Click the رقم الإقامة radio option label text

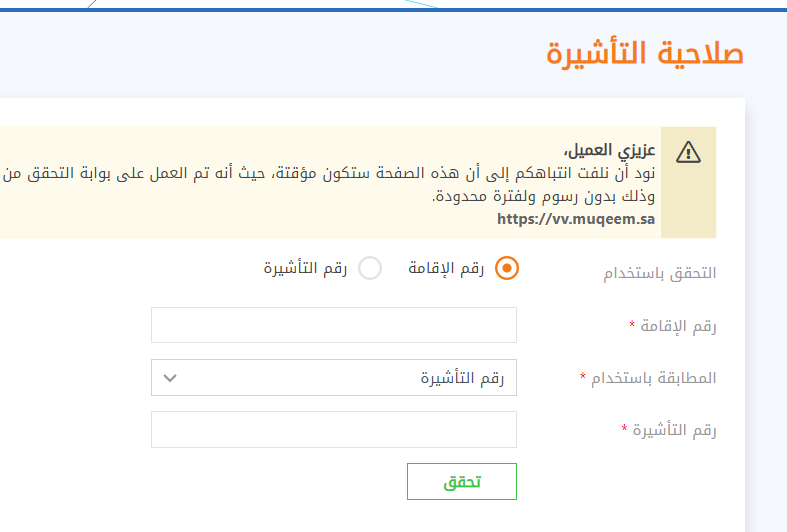446,269
